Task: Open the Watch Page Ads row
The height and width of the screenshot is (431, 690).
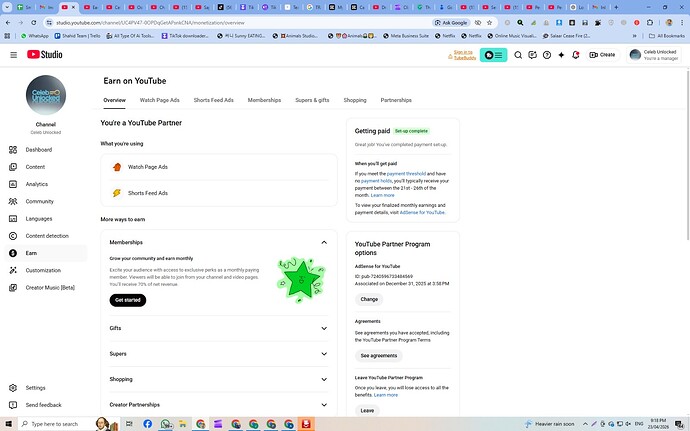Action: click(219, 167)
